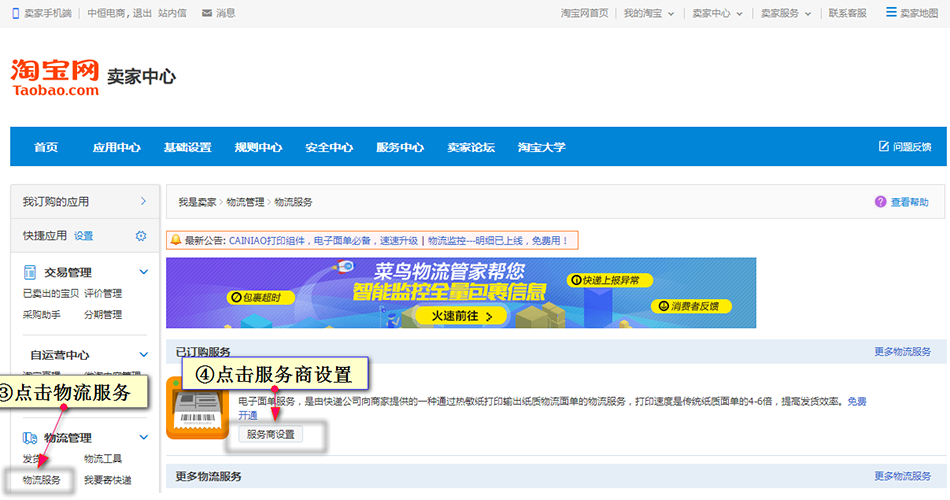The height and width of the screenshot is (500, 950).
Task: Expand the 我的淘宝 dropdown
Action: (671, 13)
